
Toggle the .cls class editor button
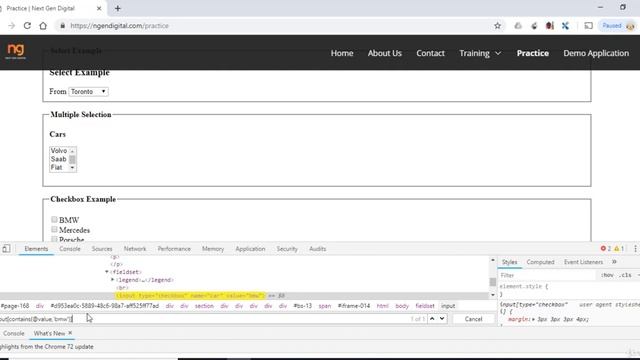(625, 275)
